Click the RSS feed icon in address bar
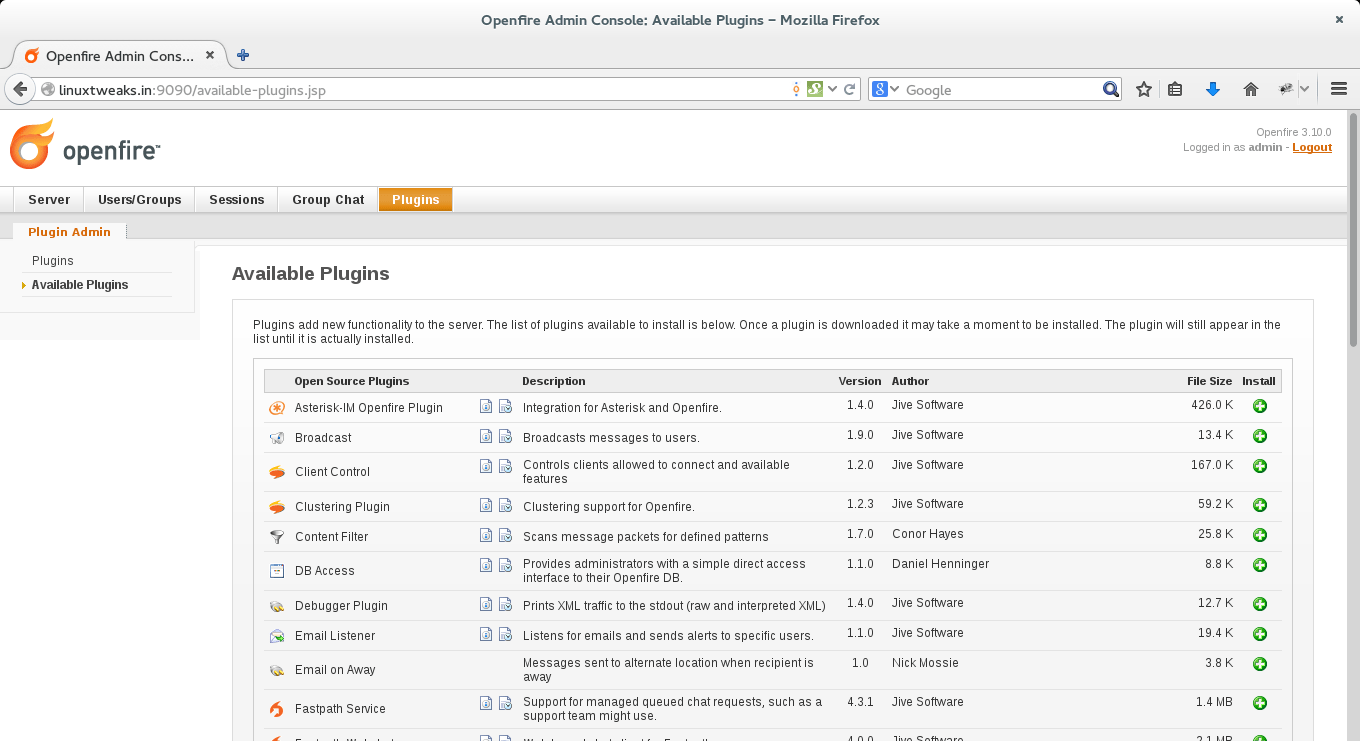 (x=796, y=89)
